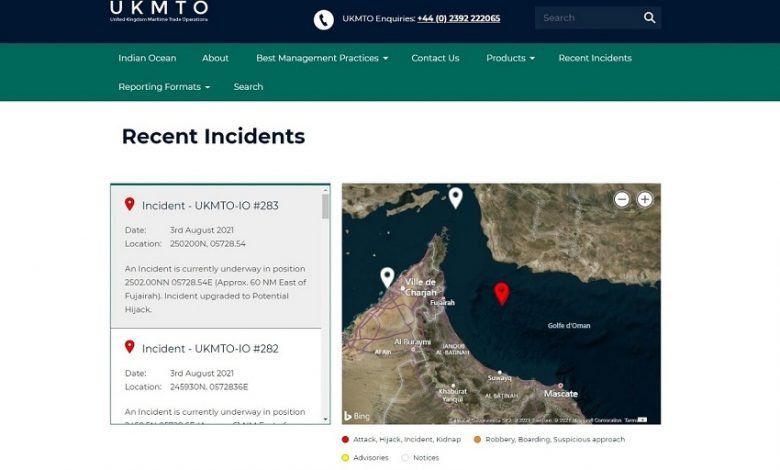Click the phone enquiries icon
Viewport: 780px width, 470px height.
pyautogui.click(x=323, y=19)
